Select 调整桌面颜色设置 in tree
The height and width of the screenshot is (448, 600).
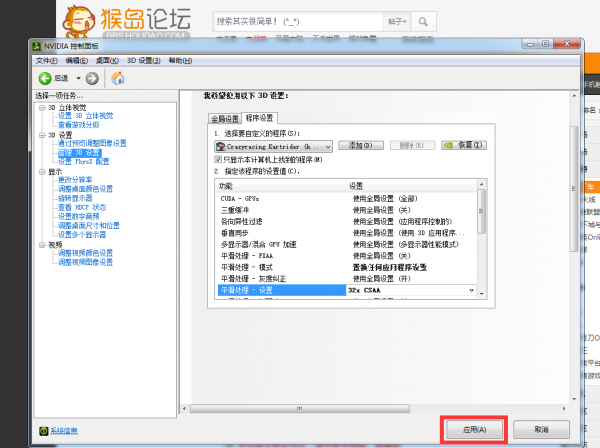coord(85,189)
